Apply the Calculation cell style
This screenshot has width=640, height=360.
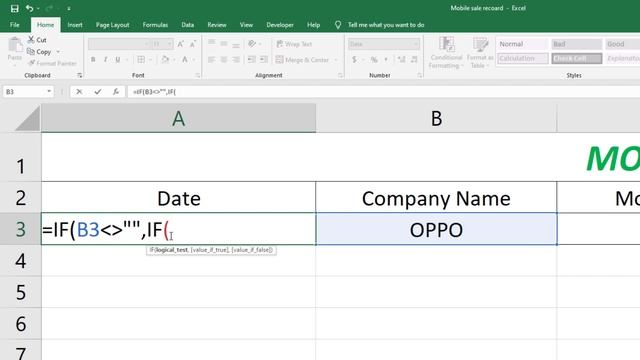pos(522,58)
